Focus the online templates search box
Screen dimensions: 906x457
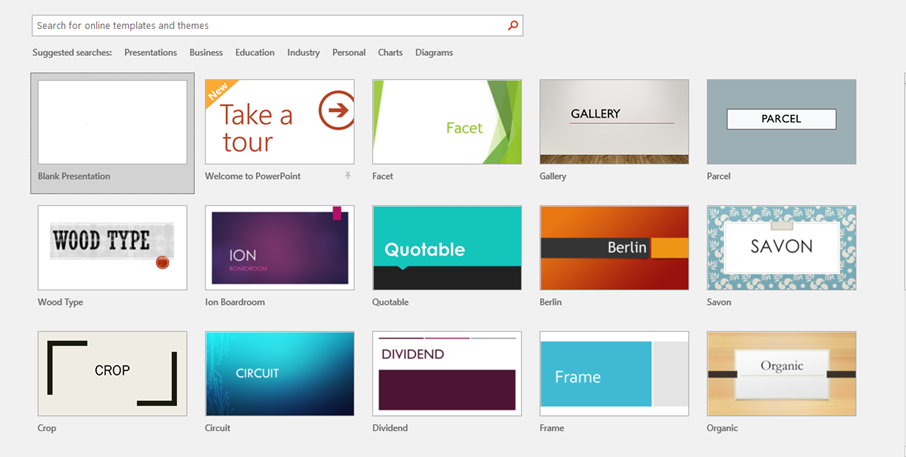point(277,25)
